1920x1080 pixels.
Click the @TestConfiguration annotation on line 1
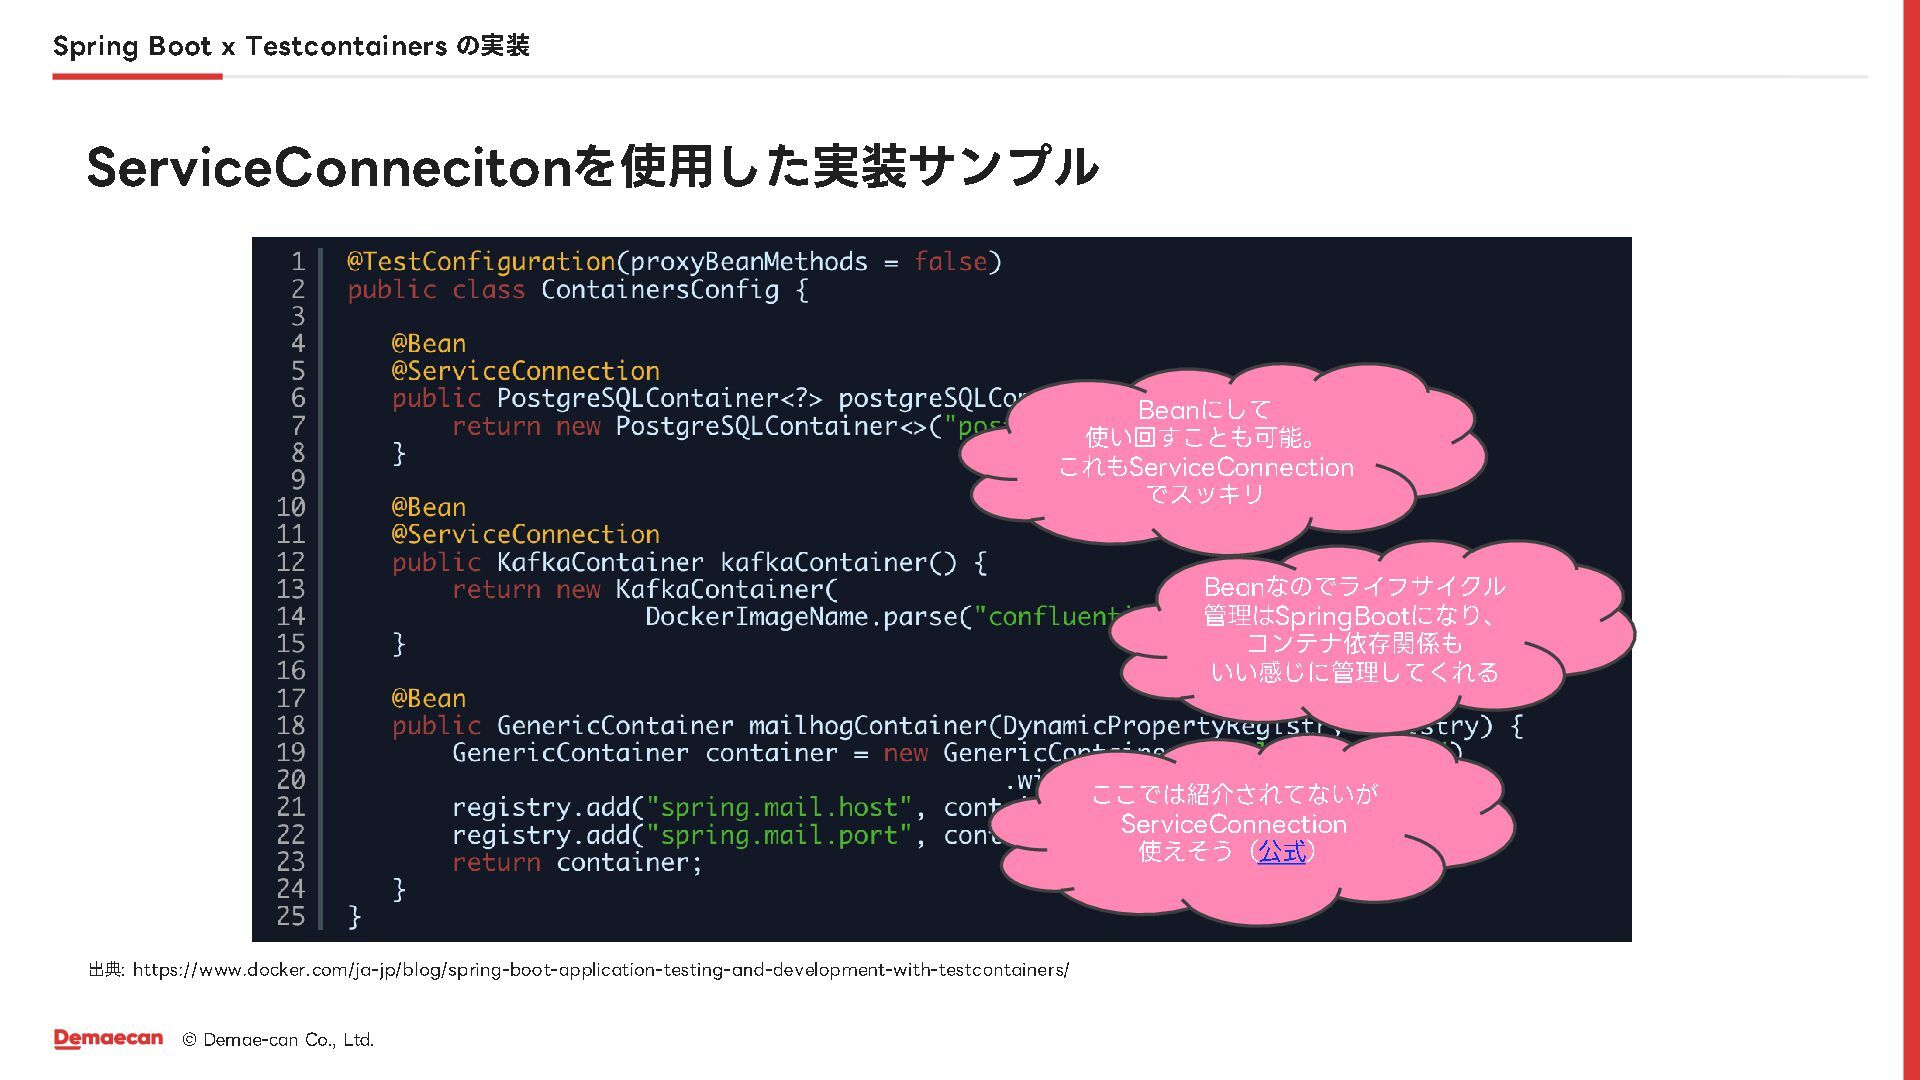pos(481,262)
